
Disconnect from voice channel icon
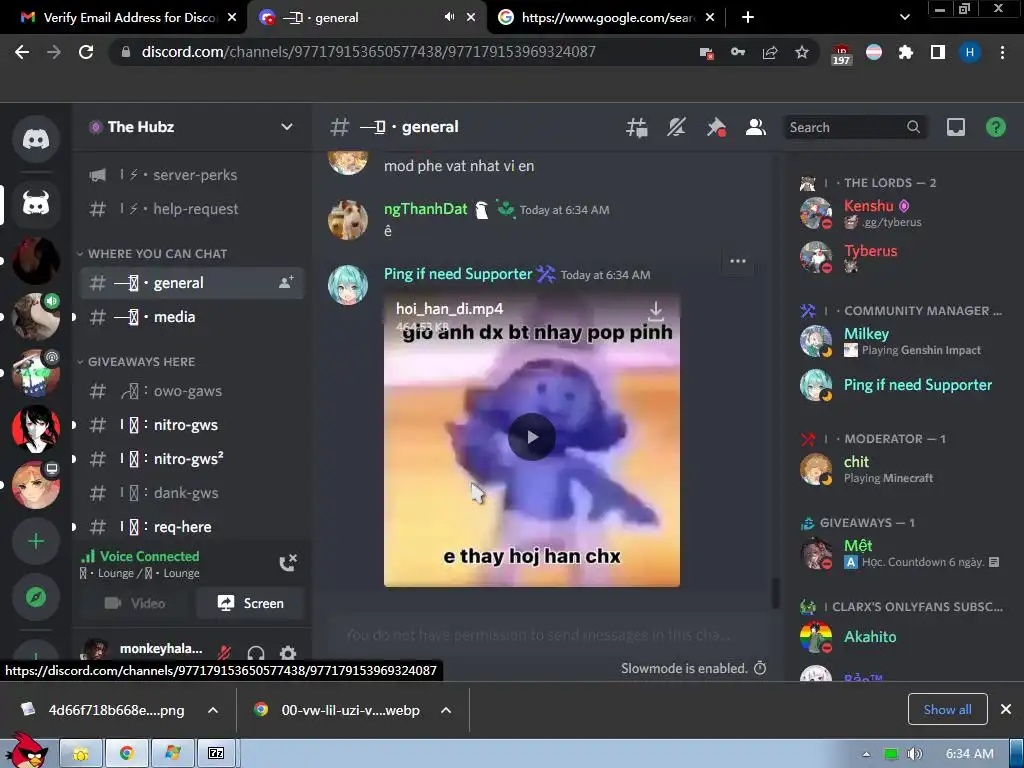click(x=288, y=563)
